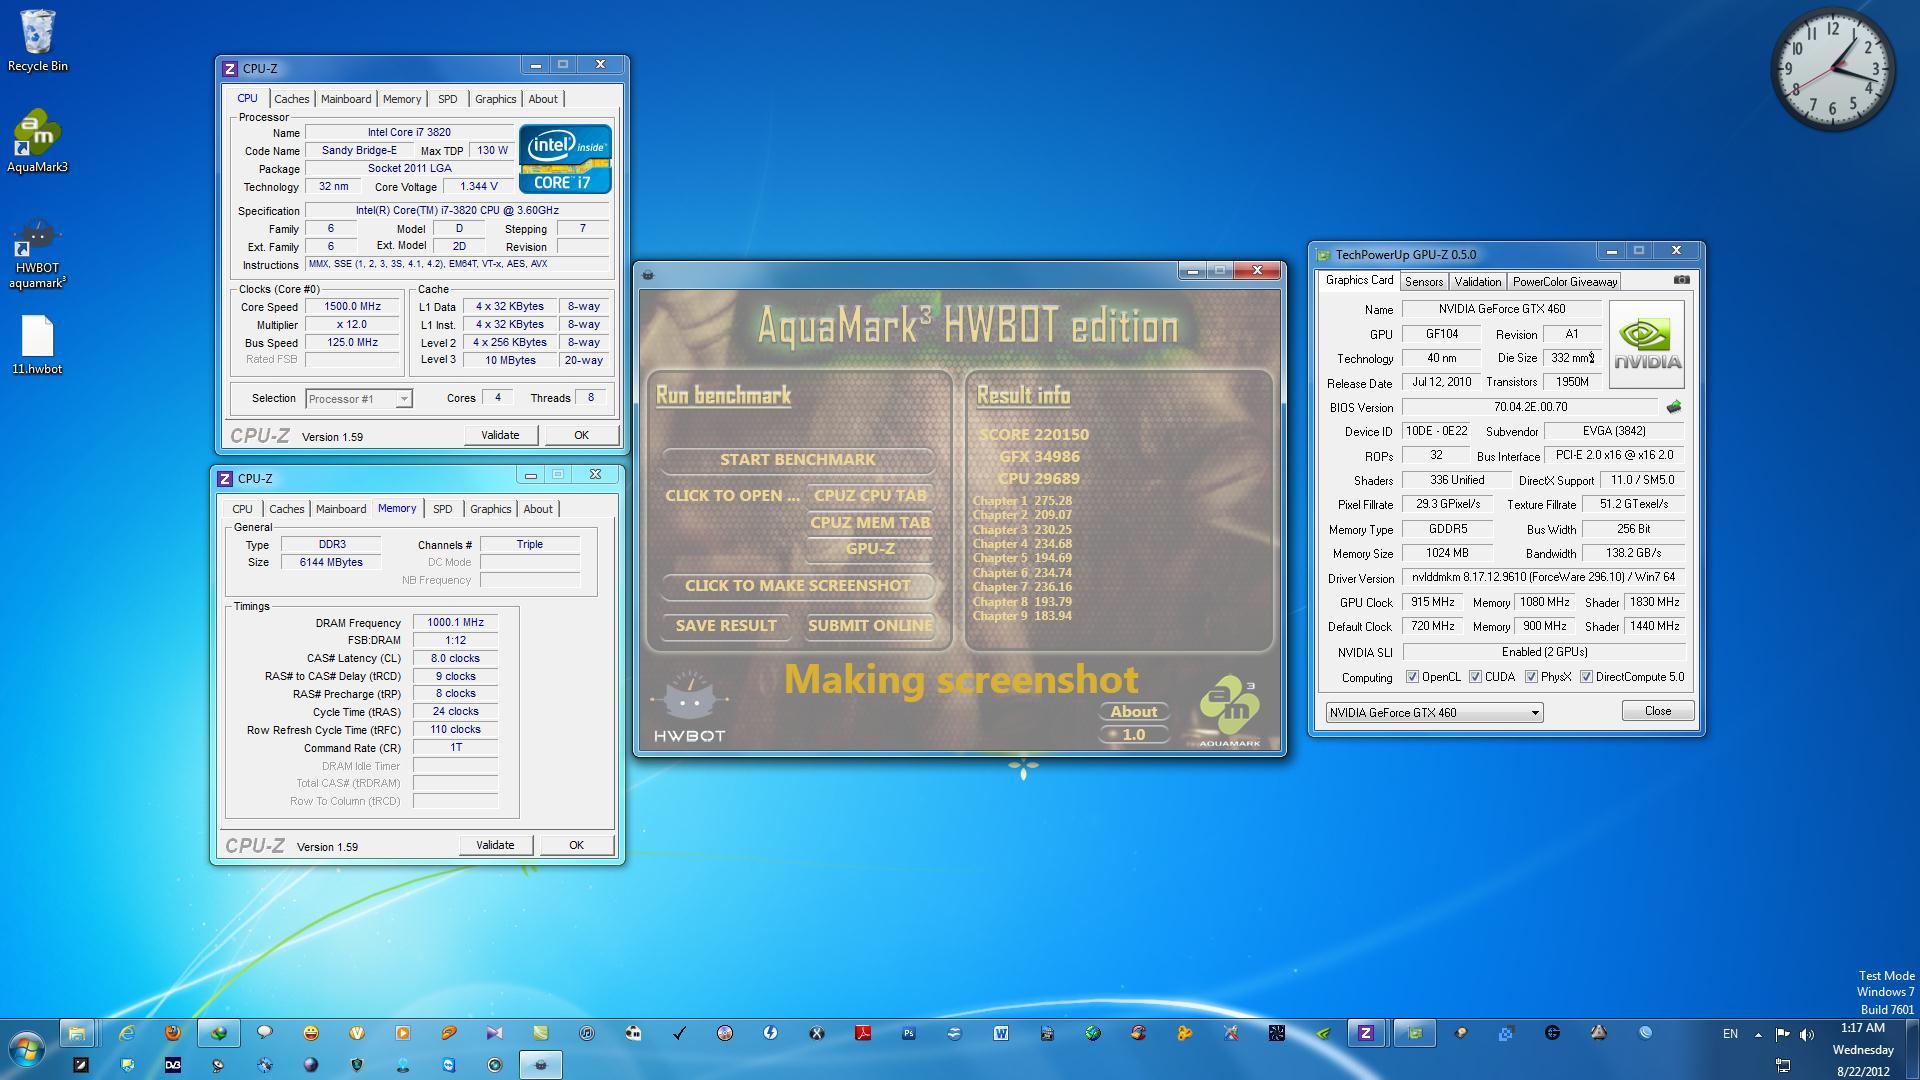
Task: Open SPD tab in top CPU-Z window
Action: 447,99
